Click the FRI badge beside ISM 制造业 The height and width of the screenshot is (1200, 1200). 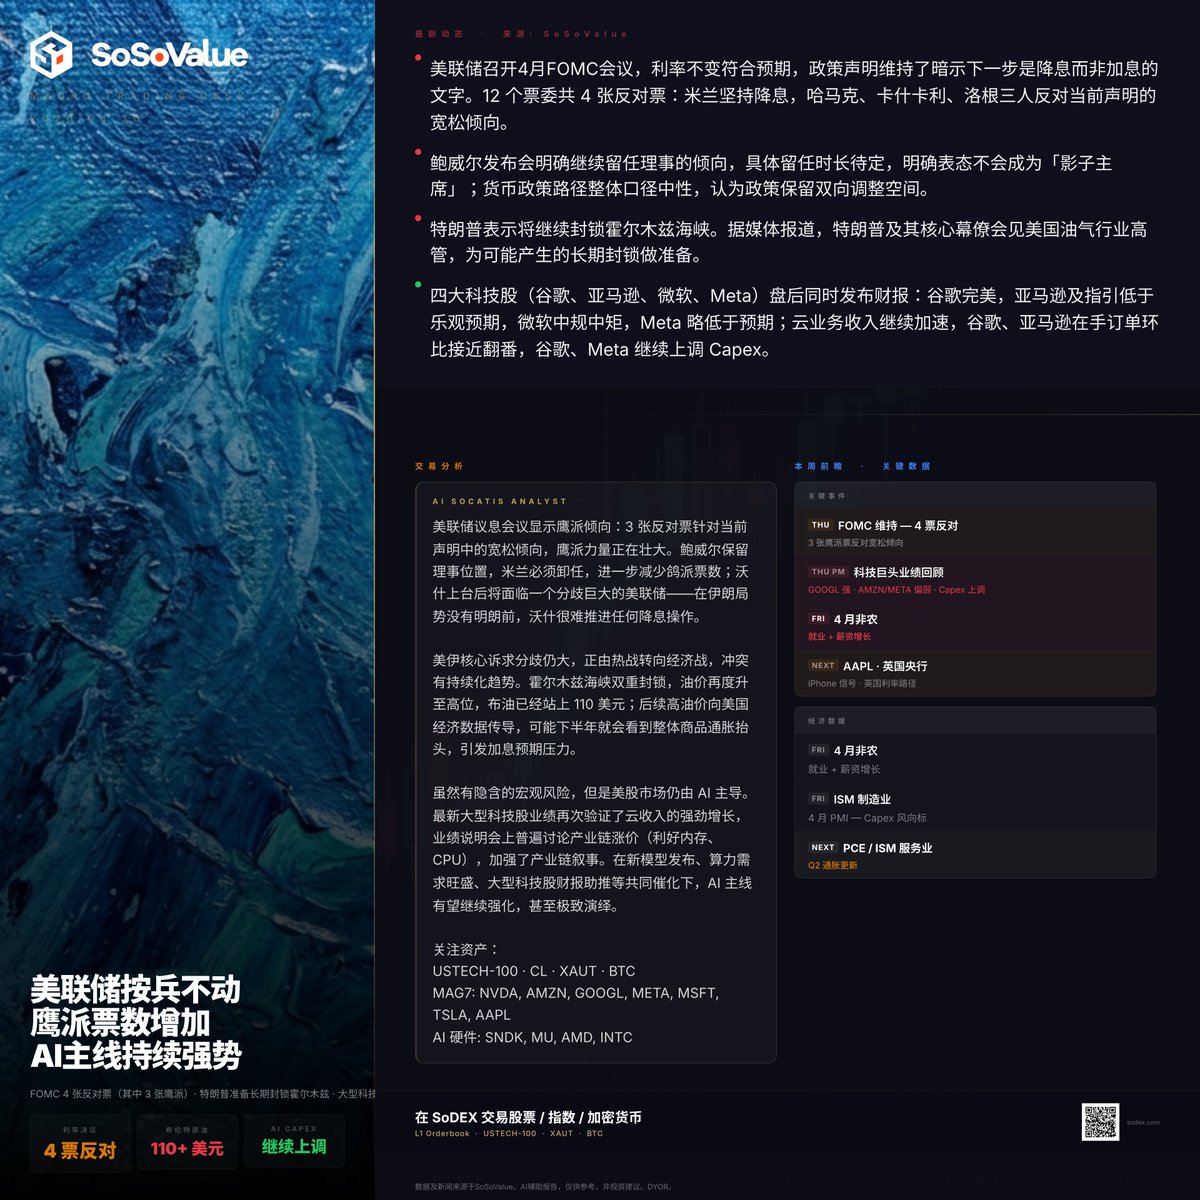[818, 799]
